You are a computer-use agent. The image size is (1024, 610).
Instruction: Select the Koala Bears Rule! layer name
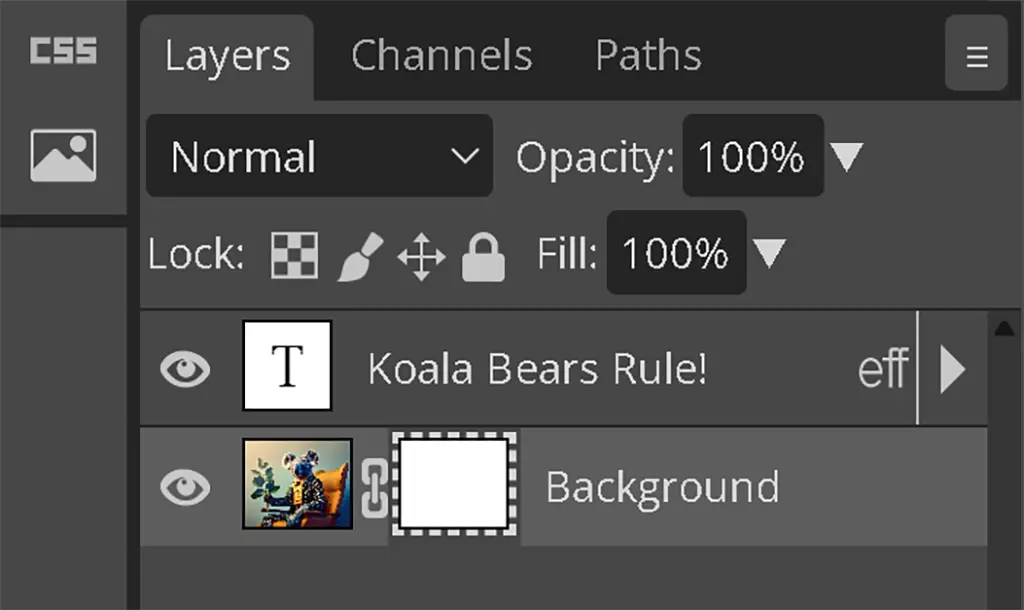537,369
